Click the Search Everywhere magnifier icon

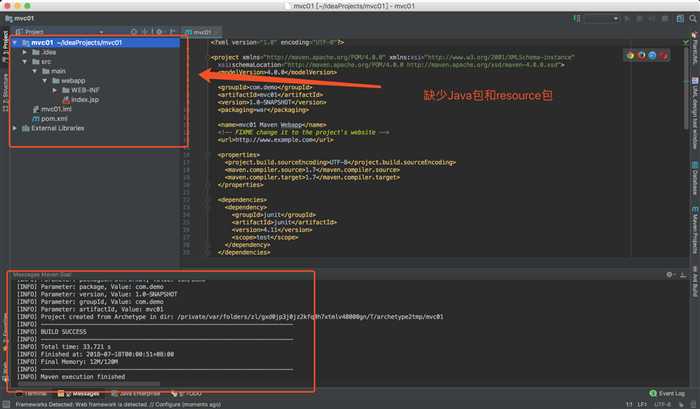[692, 18]
